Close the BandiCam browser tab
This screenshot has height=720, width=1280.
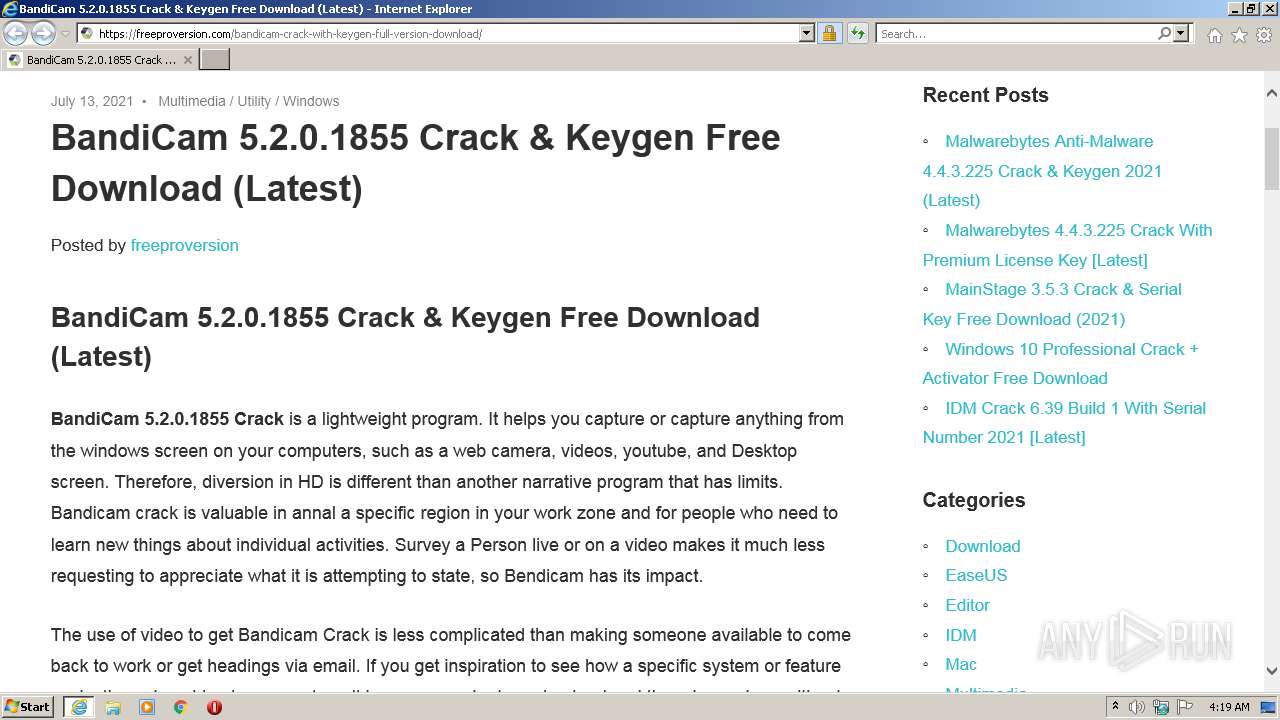[187, 60]
